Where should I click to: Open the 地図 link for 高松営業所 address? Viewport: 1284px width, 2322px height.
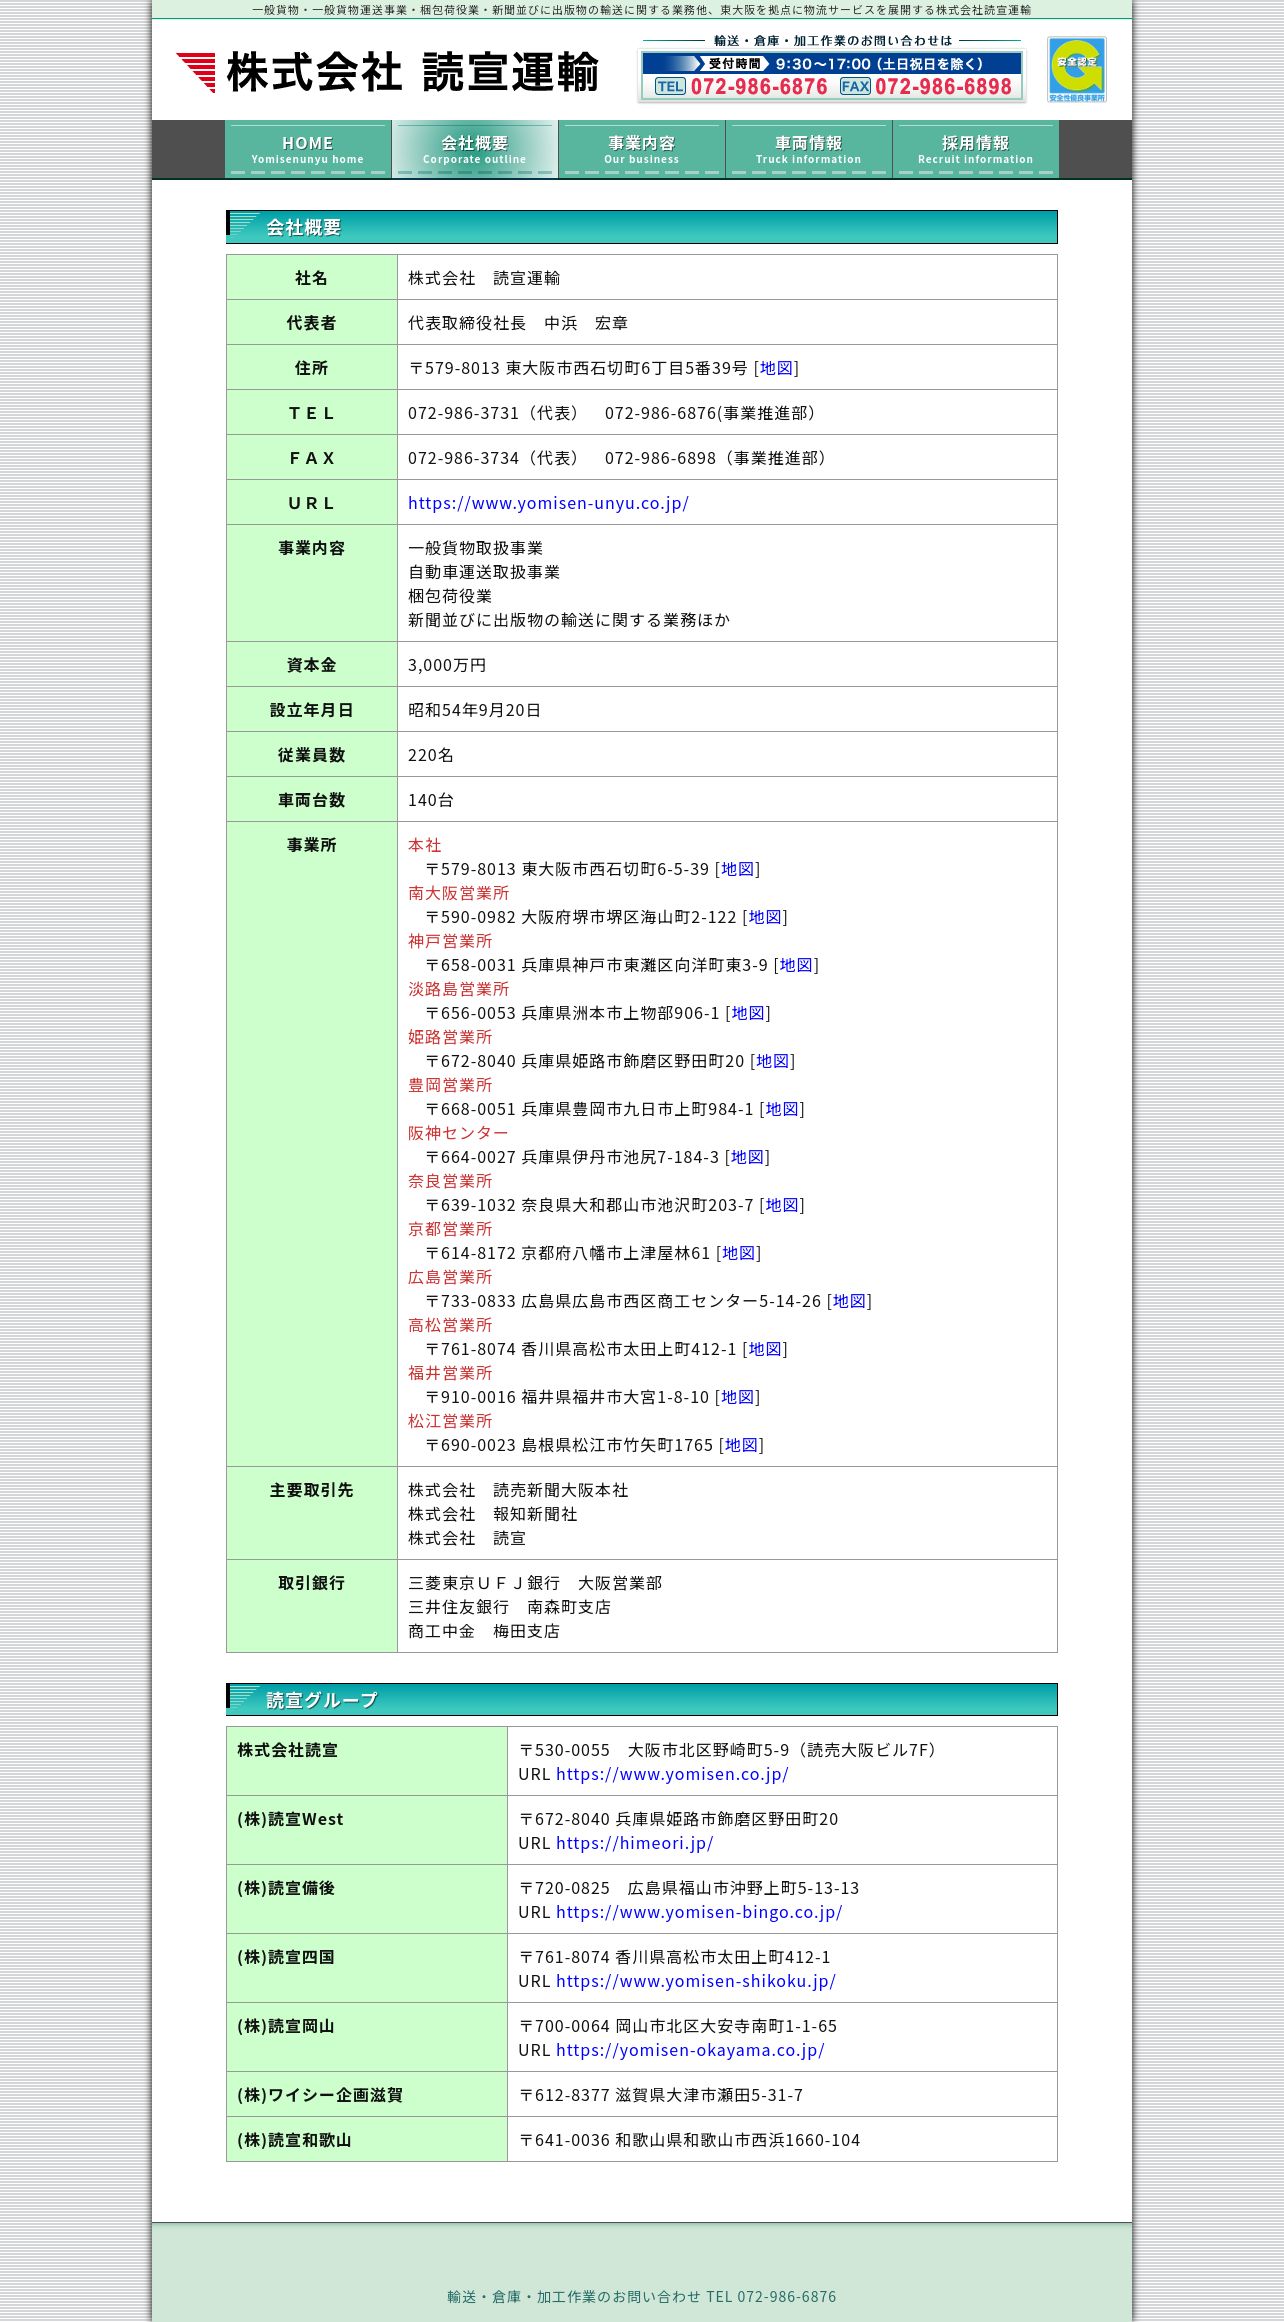(x=765, y=1349)
